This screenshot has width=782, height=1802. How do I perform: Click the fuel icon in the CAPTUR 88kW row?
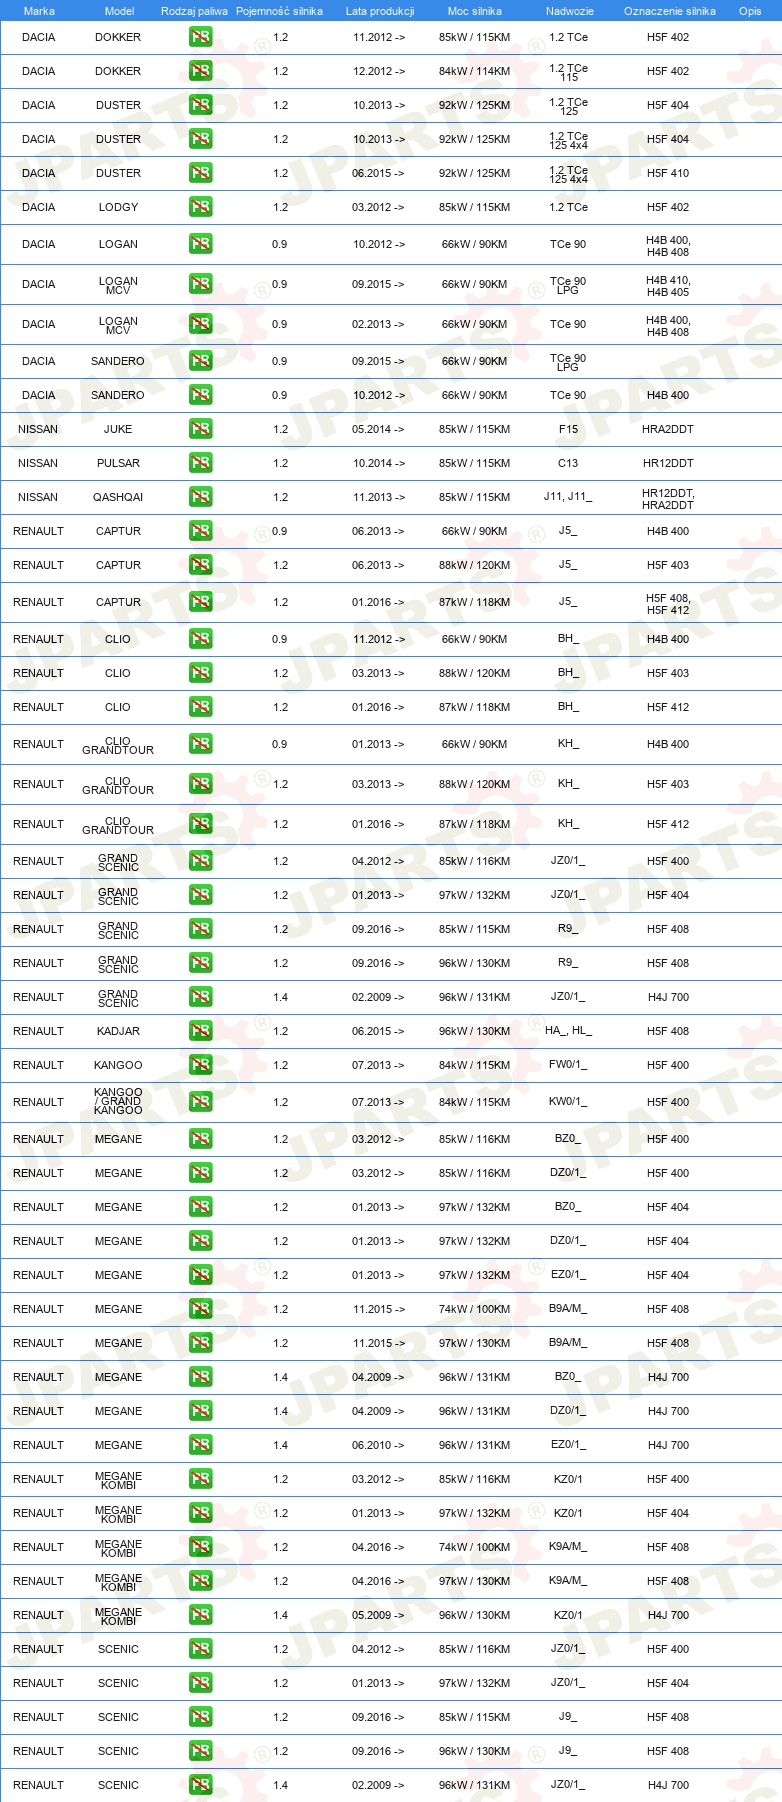[x=200, y=565]
